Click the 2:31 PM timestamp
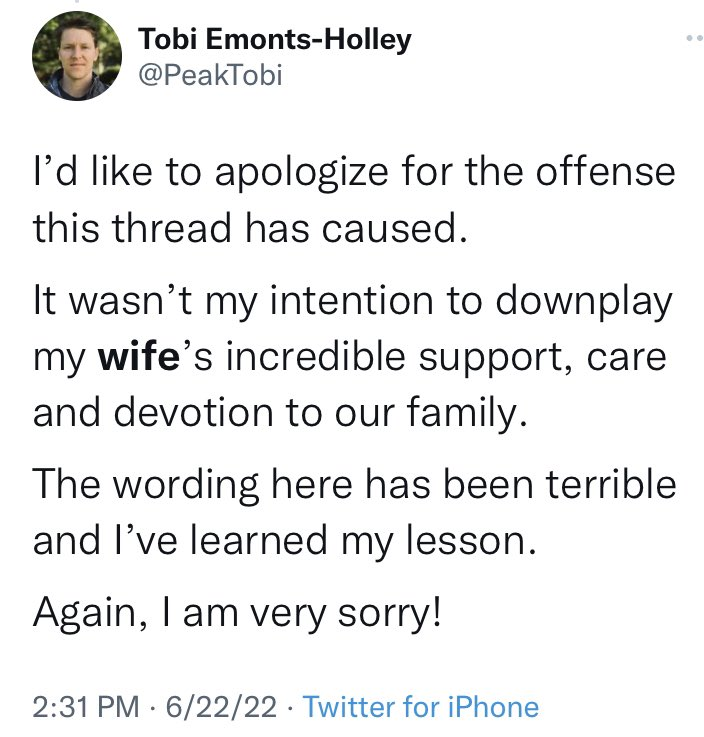The image size is (704, 737). pos(86,706)
